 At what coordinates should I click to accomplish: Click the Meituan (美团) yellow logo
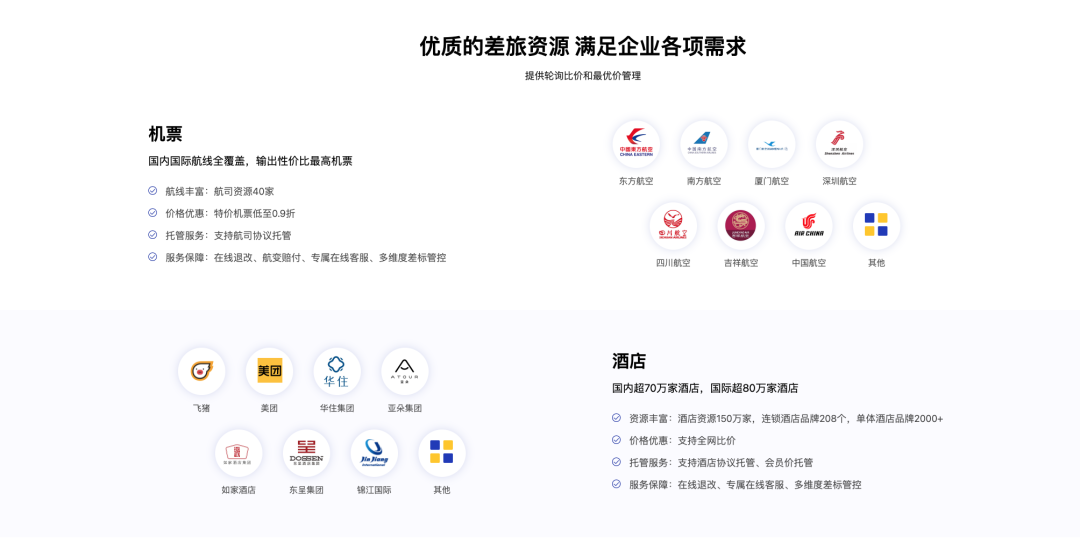pyautogui.click(x=269, y=371)
